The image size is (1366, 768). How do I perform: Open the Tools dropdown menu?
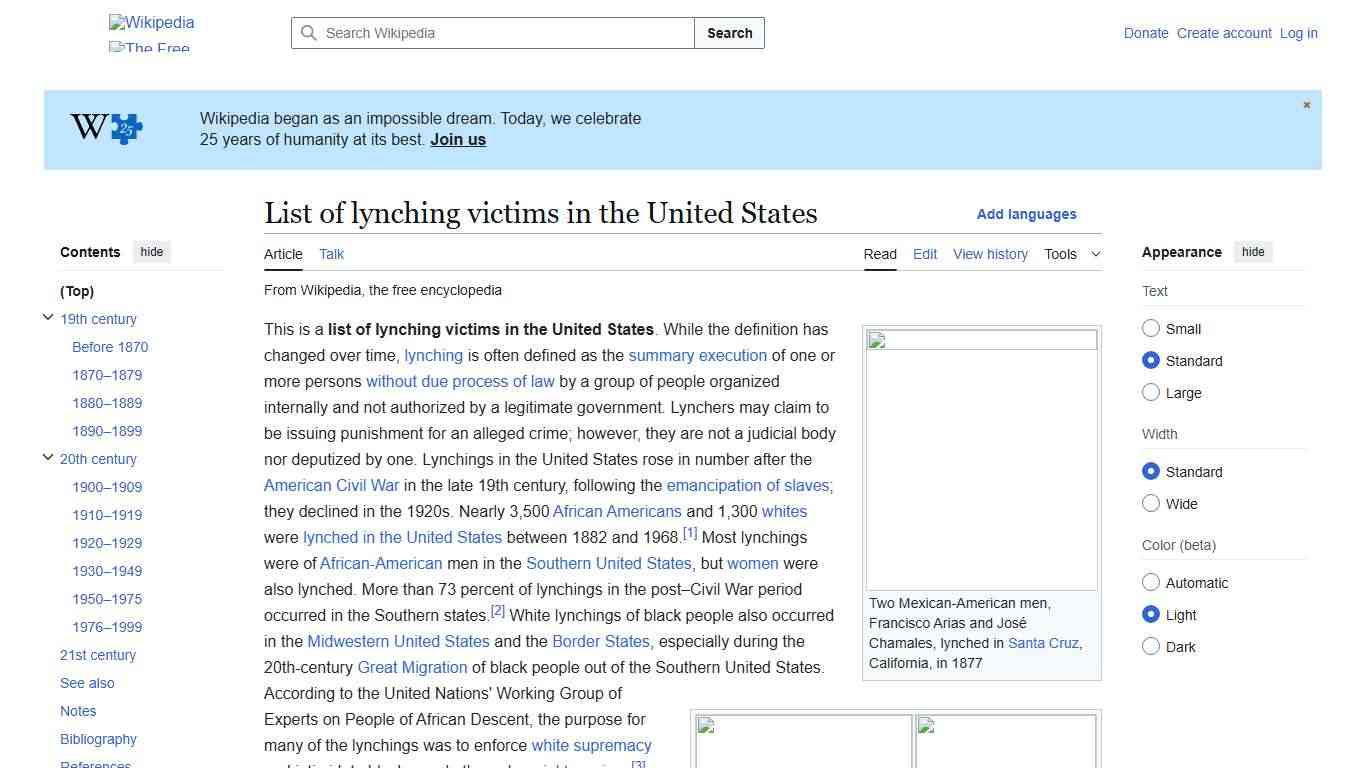point(1071,254)
